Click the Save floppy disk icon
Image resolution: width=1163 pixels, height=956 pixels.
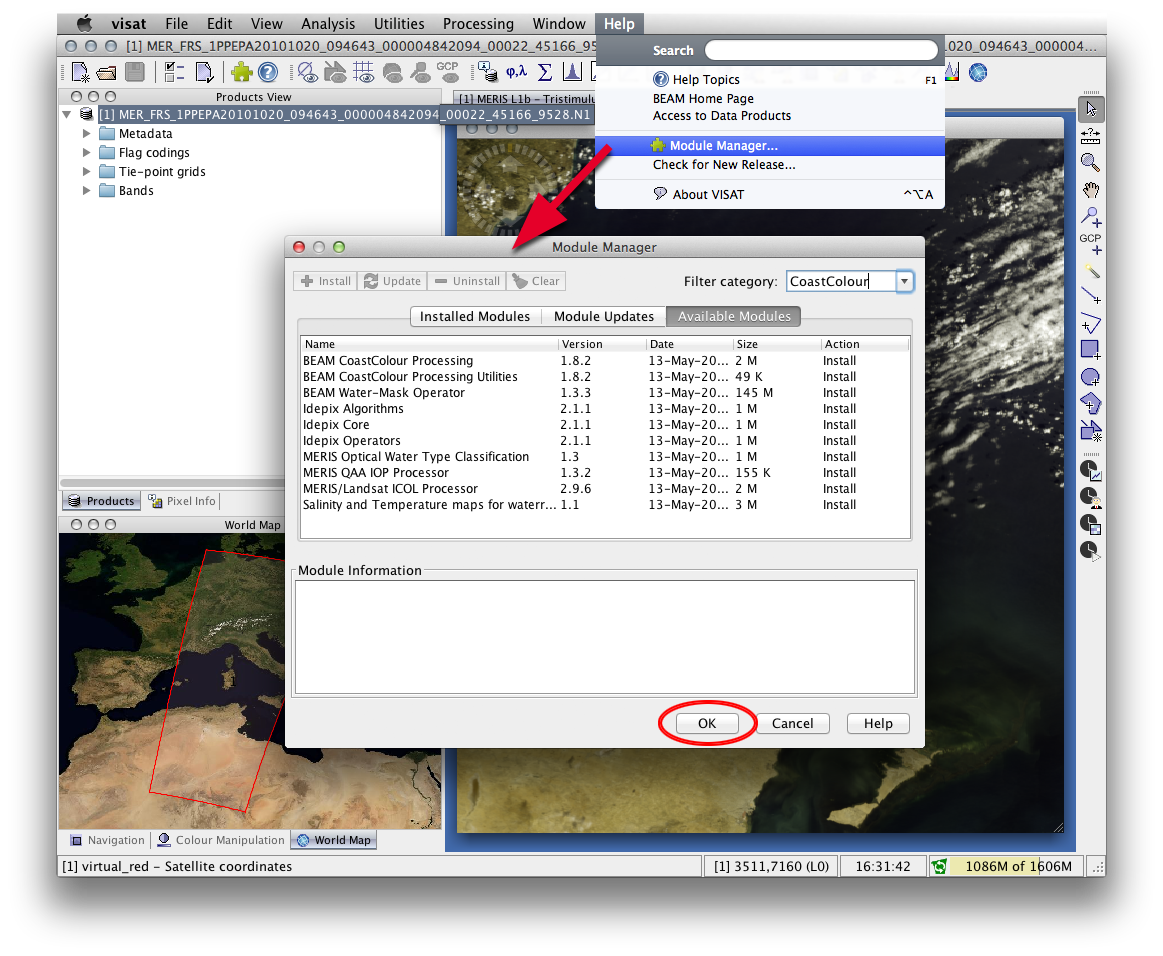(135, 72)
